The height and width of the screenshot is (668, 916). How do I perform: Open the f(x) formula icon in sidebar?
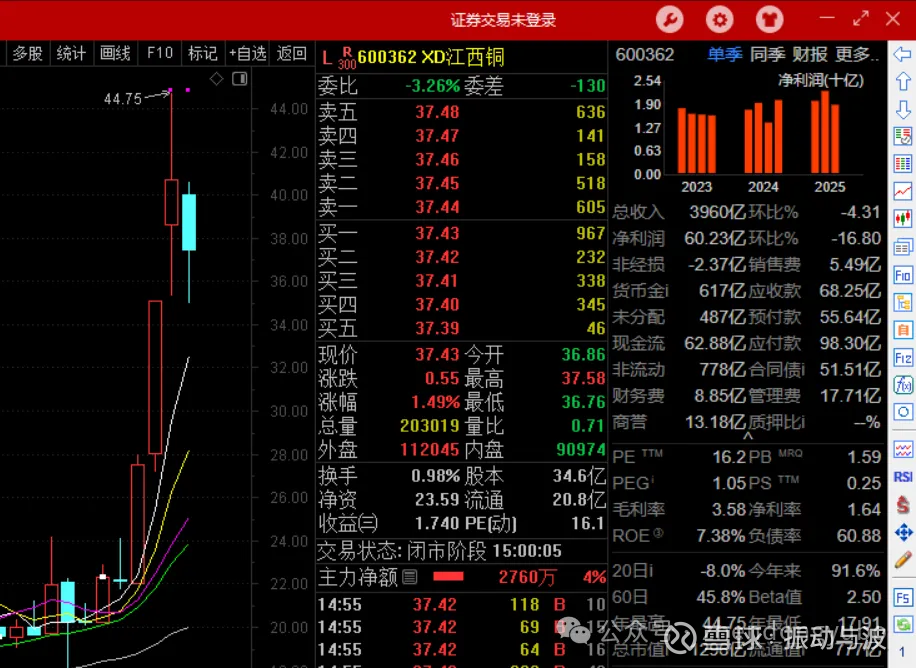[x=903, y=385]
